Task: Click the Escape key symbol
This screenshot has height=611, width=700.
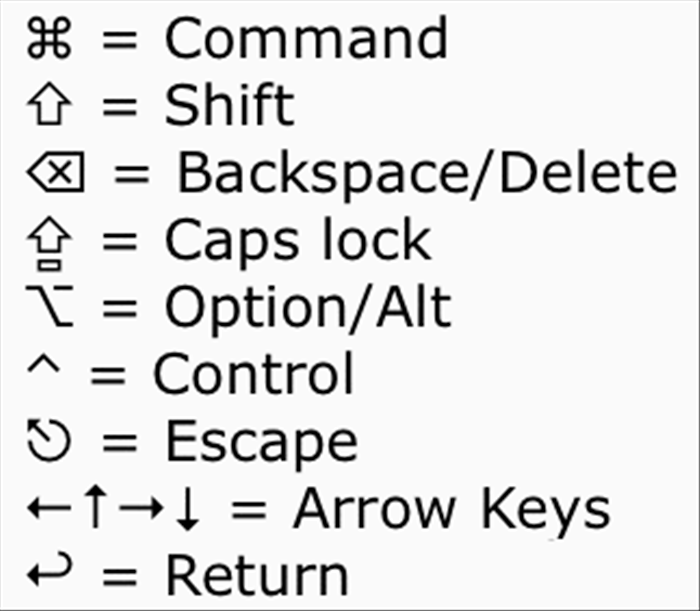Action: click(x=49, y=440)
